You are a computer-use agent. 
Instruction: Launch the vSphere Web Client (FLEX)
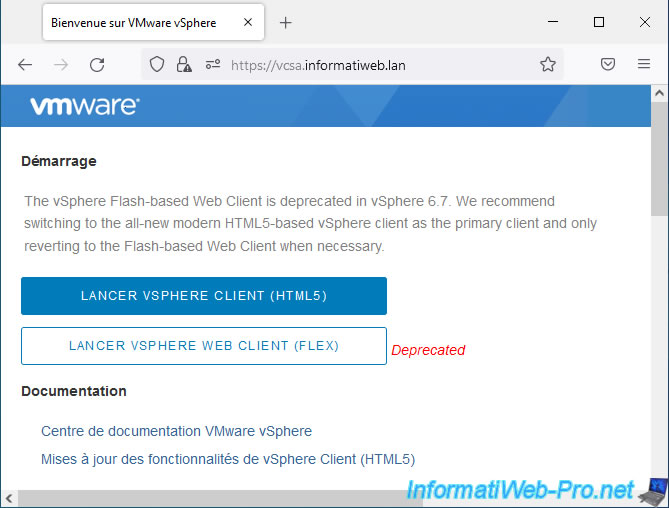(x=204, y=346)
